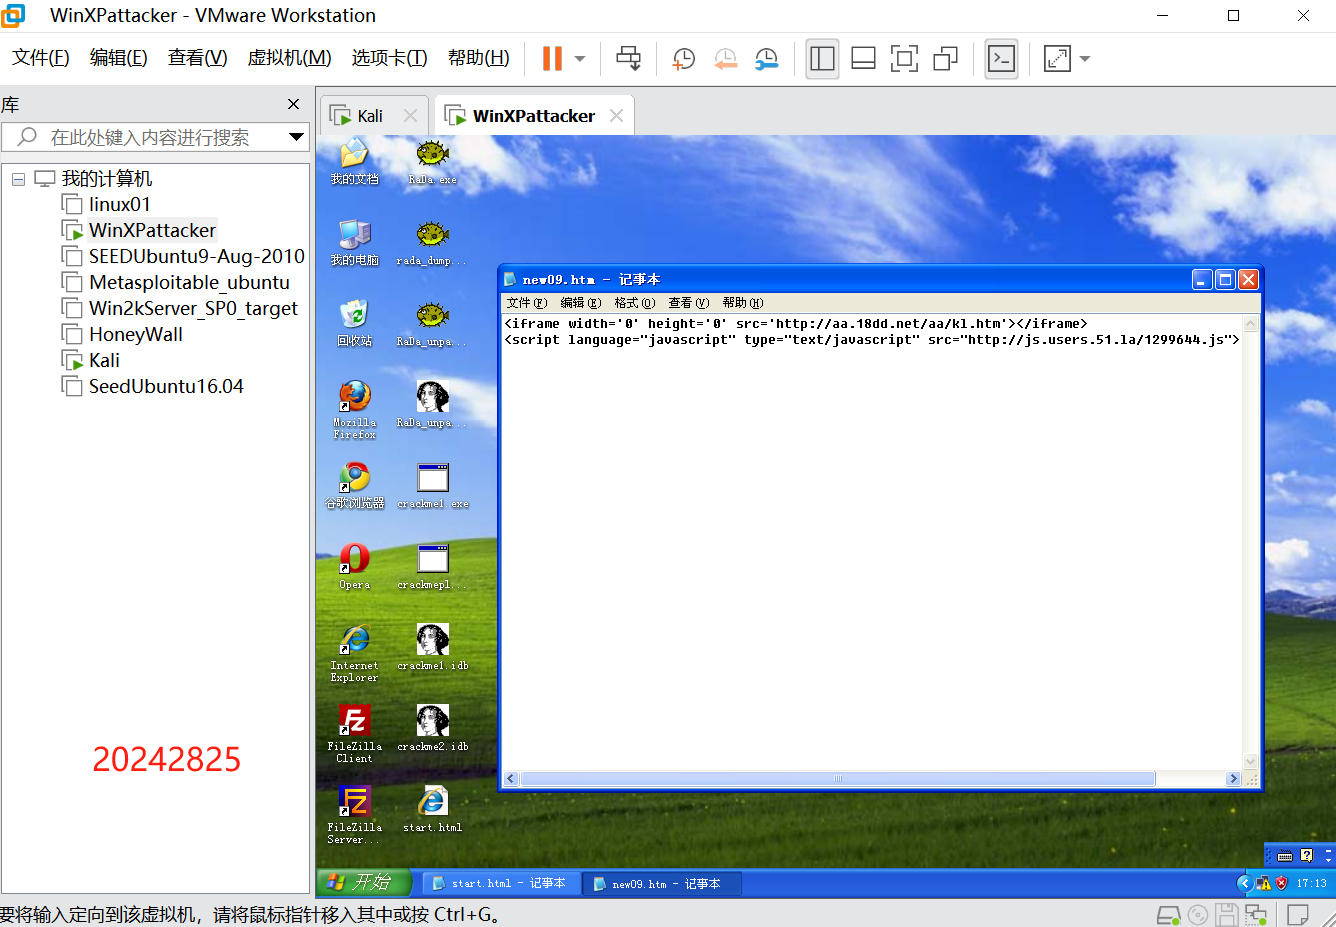
Task: Click Notepad vertical scroll up arrow
Action: [x=1250, y=323]
